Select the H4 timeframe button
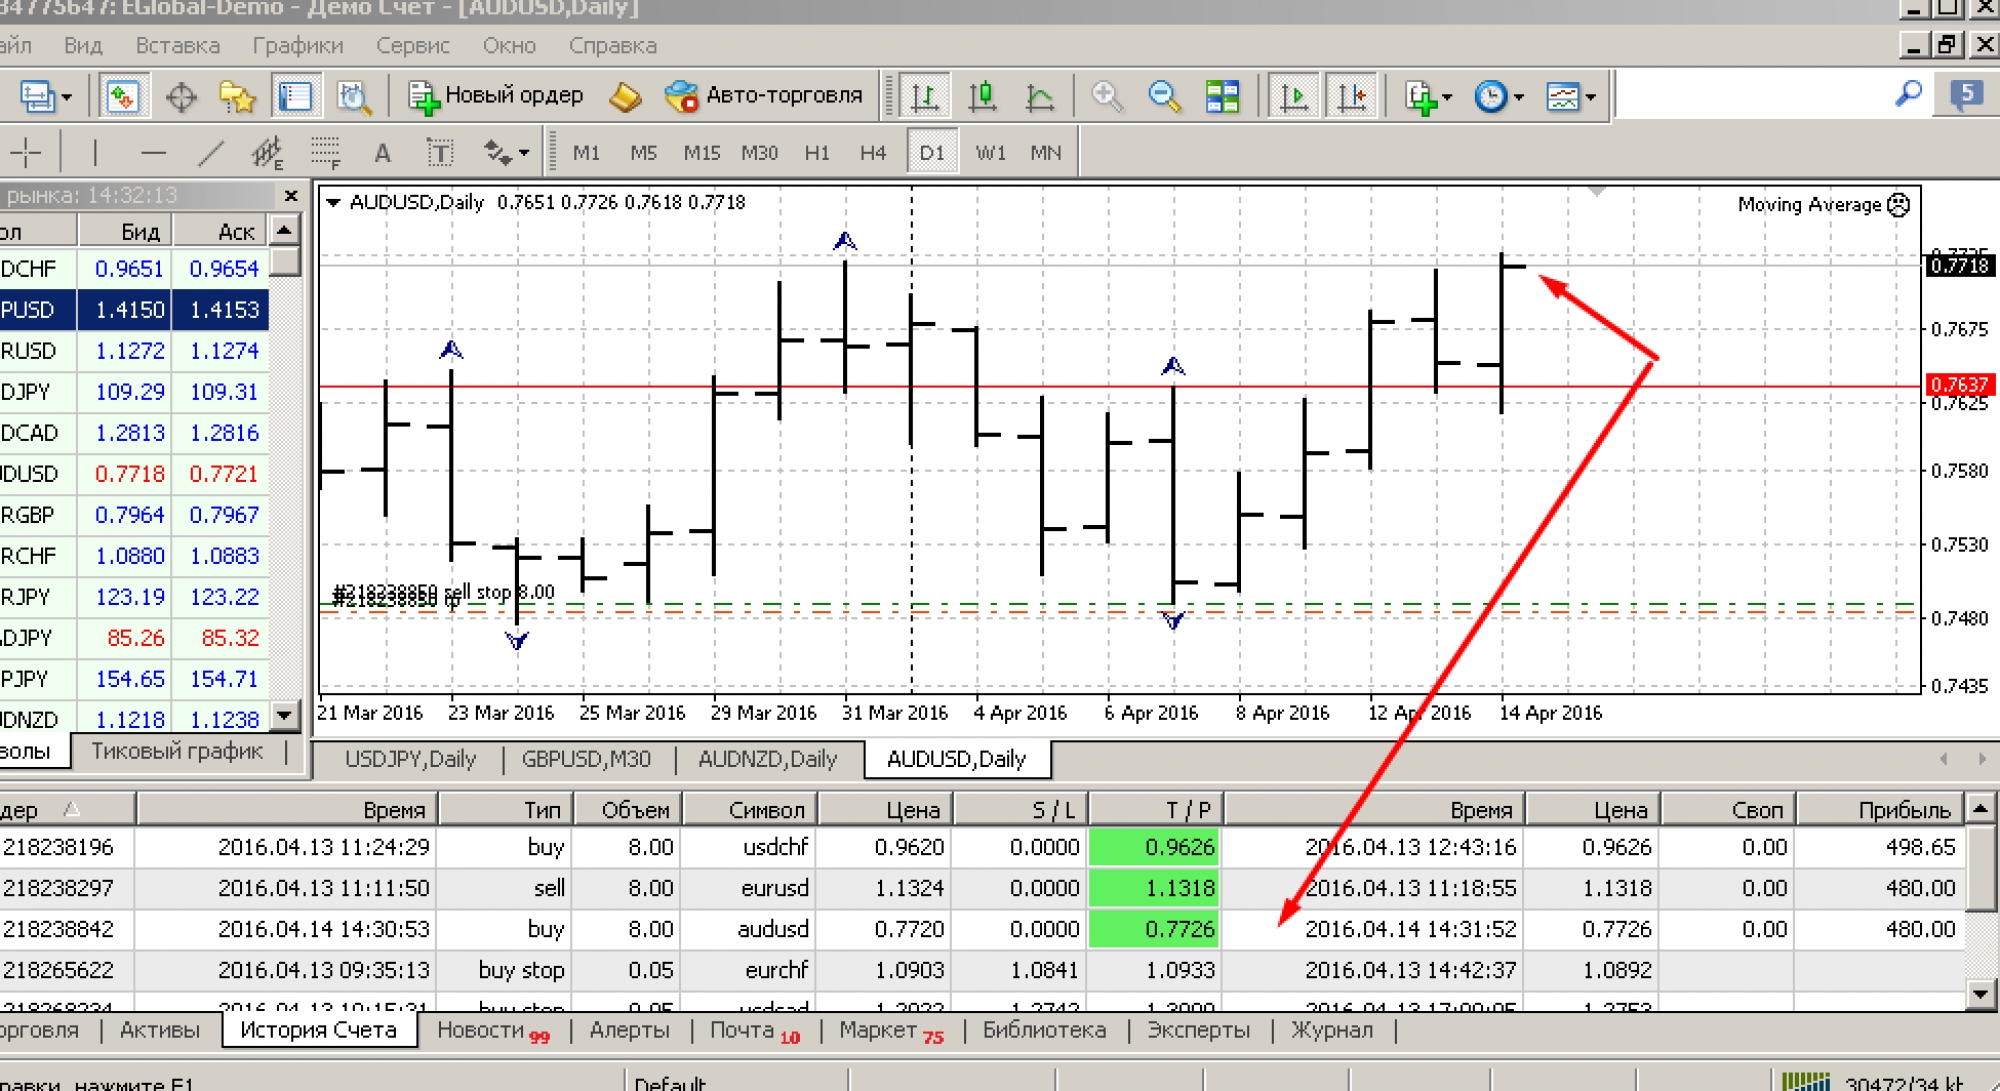Screen dimensions: 2000x1091 tap(872, 153)
